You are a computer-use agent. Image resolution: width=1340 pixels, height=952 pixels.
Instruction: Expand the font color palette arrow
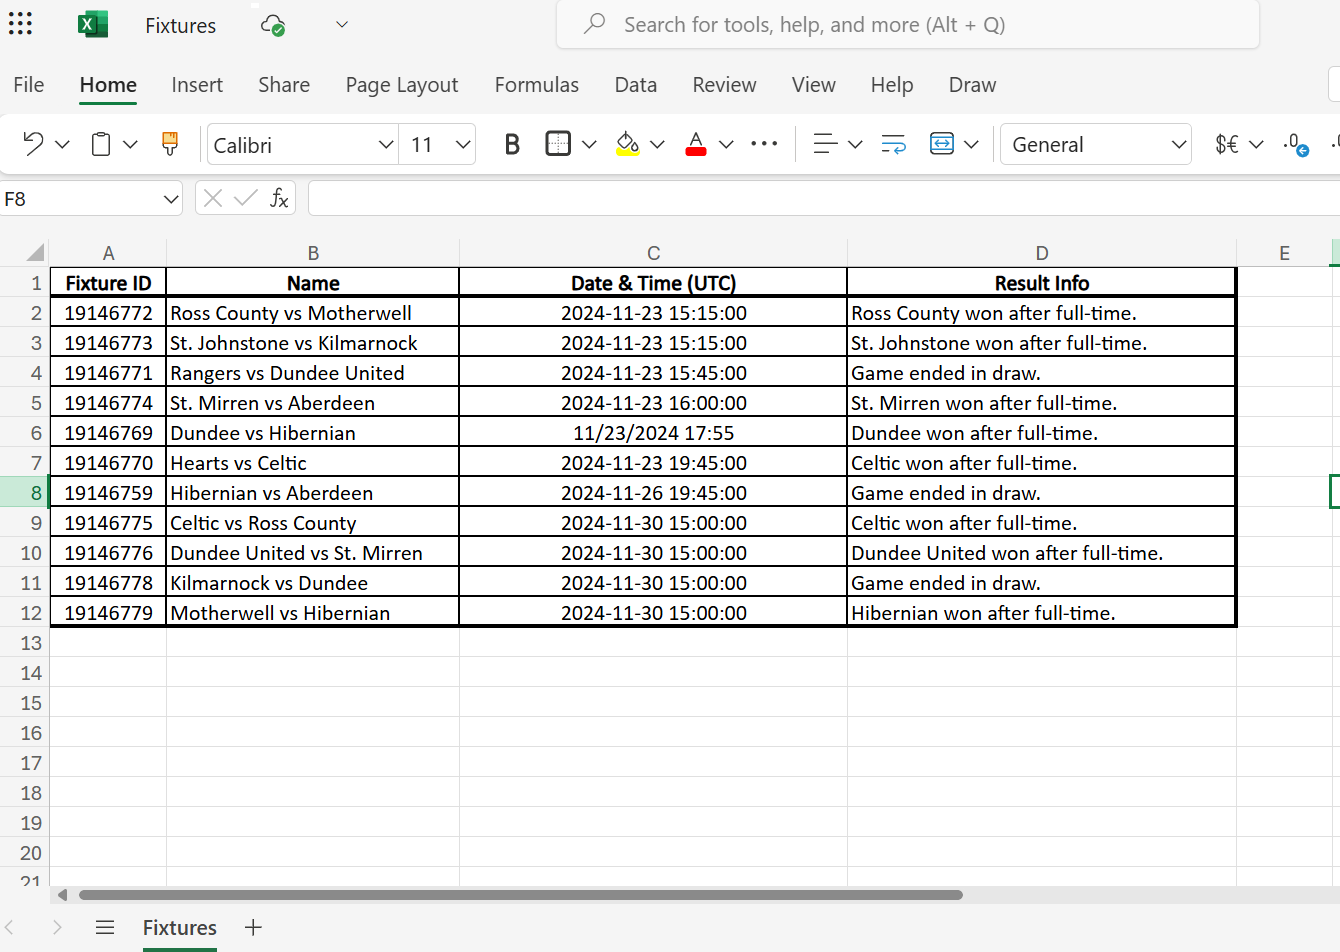[x=726, y=145]
